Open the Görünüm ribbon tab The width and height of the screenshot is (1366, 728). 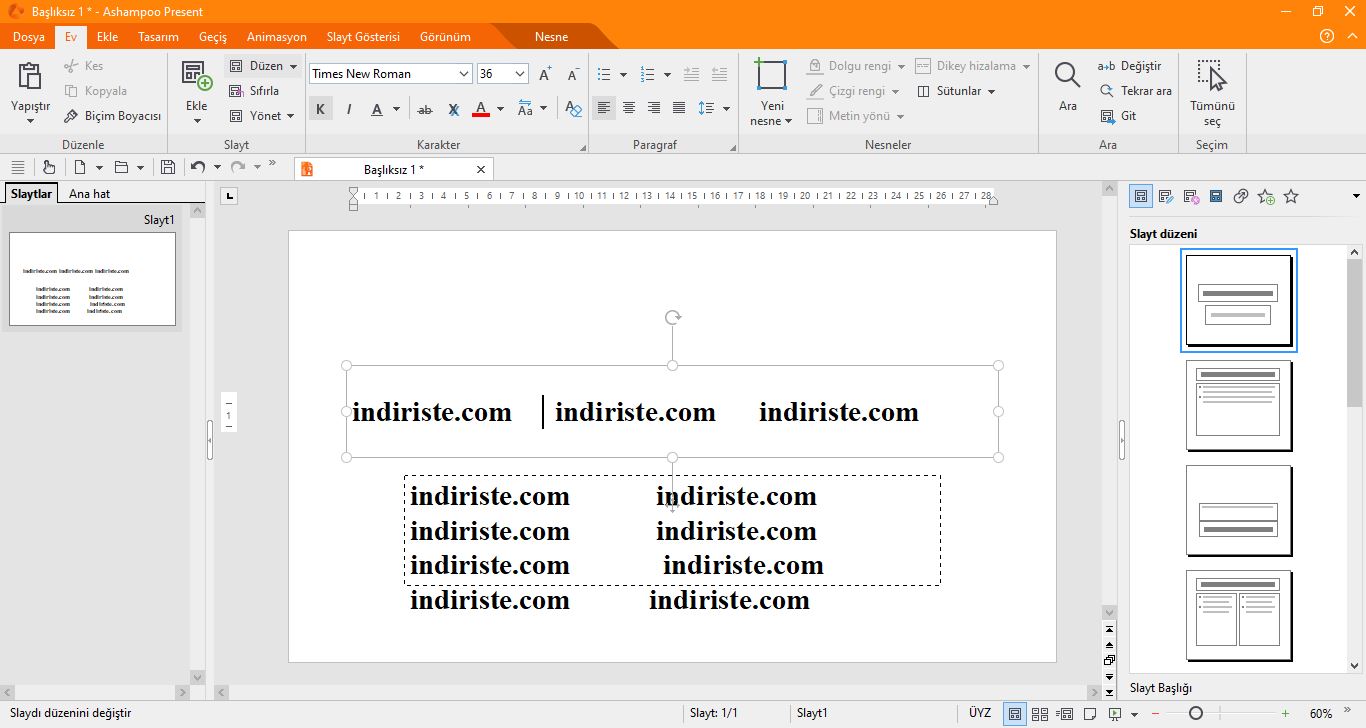pos(445,37)
